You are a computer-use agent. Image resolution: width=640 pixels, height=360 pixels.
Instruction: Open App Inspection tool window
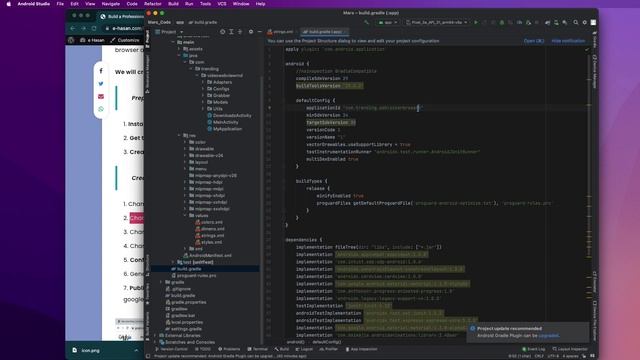tap(361, 349)
